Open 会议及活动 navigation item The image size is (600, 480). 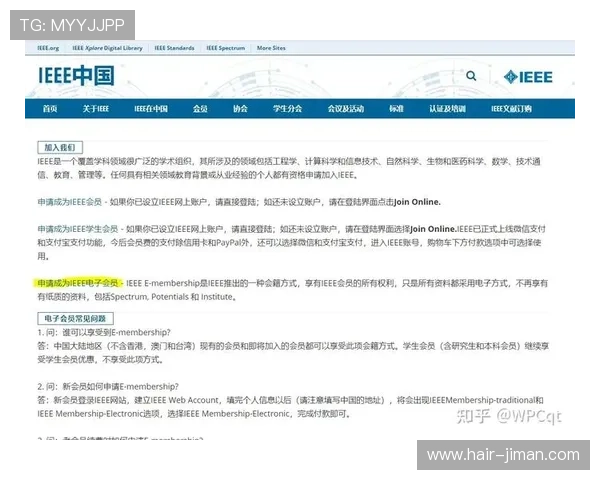click(x=346, y=109)
